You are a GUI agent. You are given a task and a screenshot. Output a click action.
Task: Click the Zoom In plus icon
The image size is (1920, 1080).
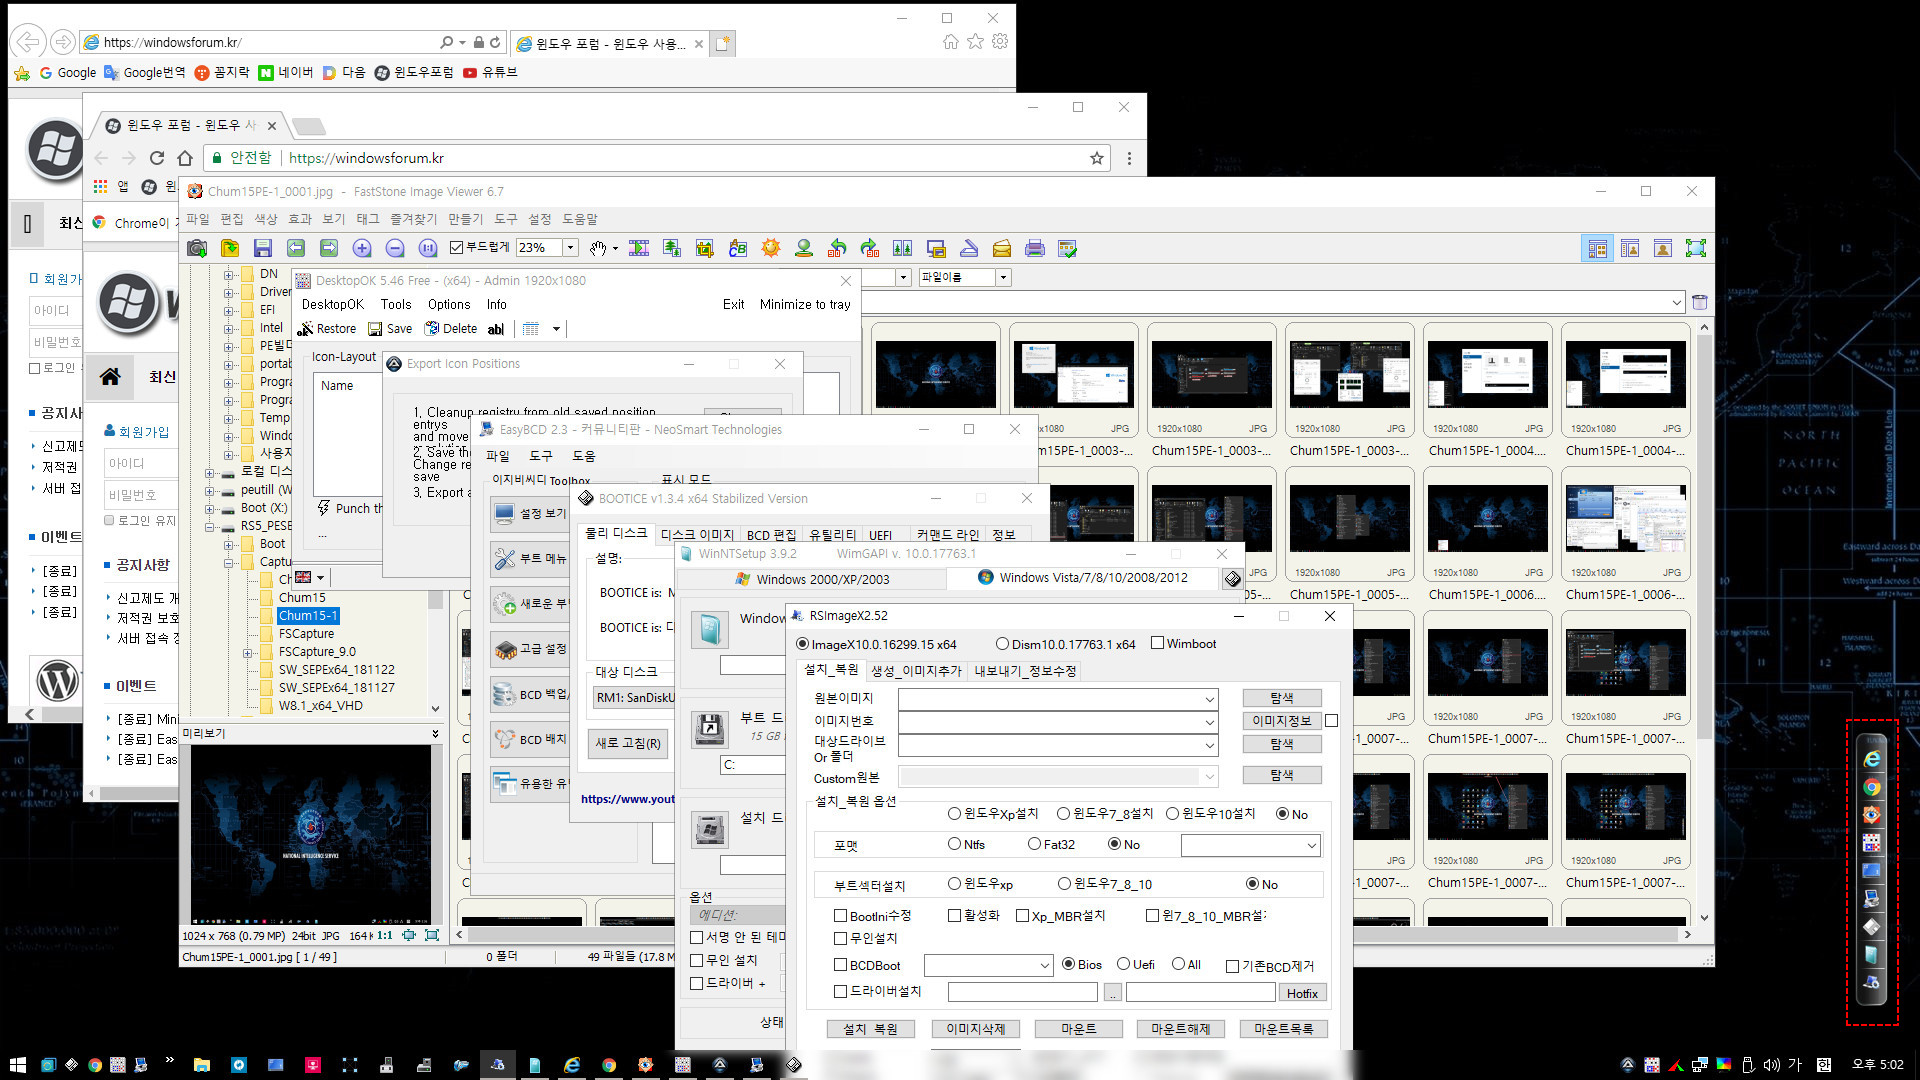click(x=362, y=248)
